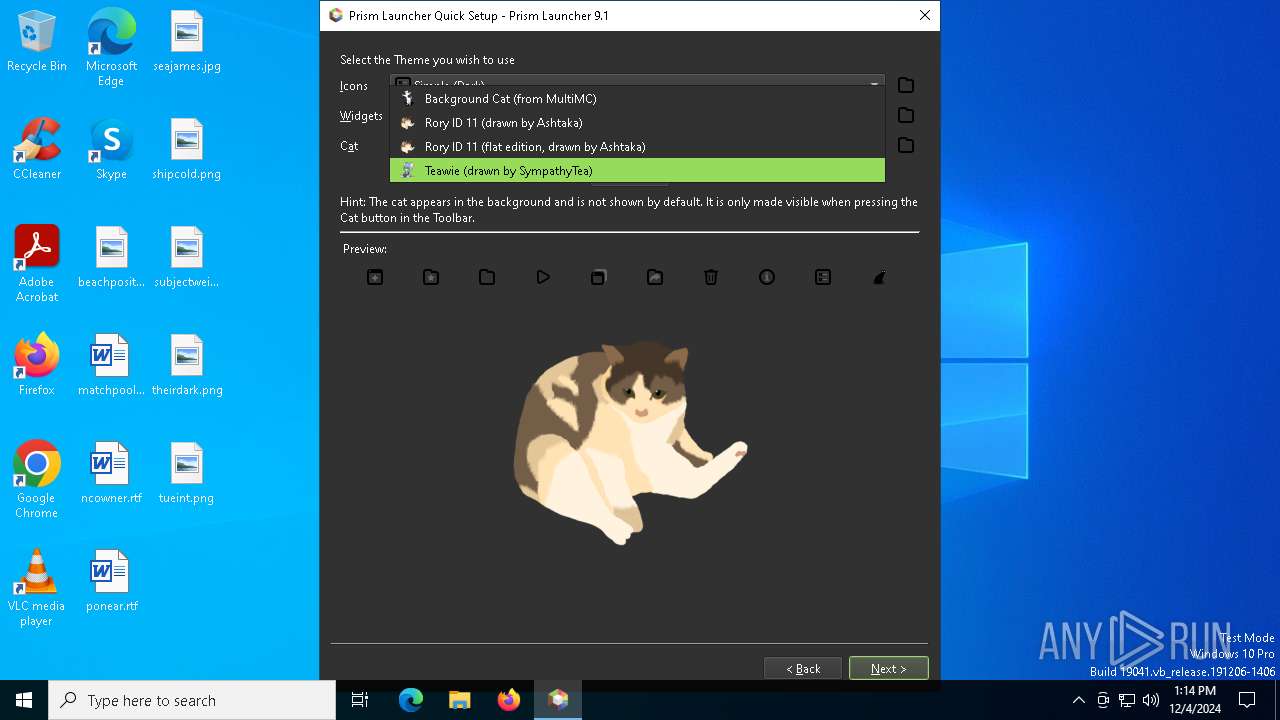This screenshot has height=720, width=1280.
Task: Go to the Next setup page
Action: coord(889,668)
